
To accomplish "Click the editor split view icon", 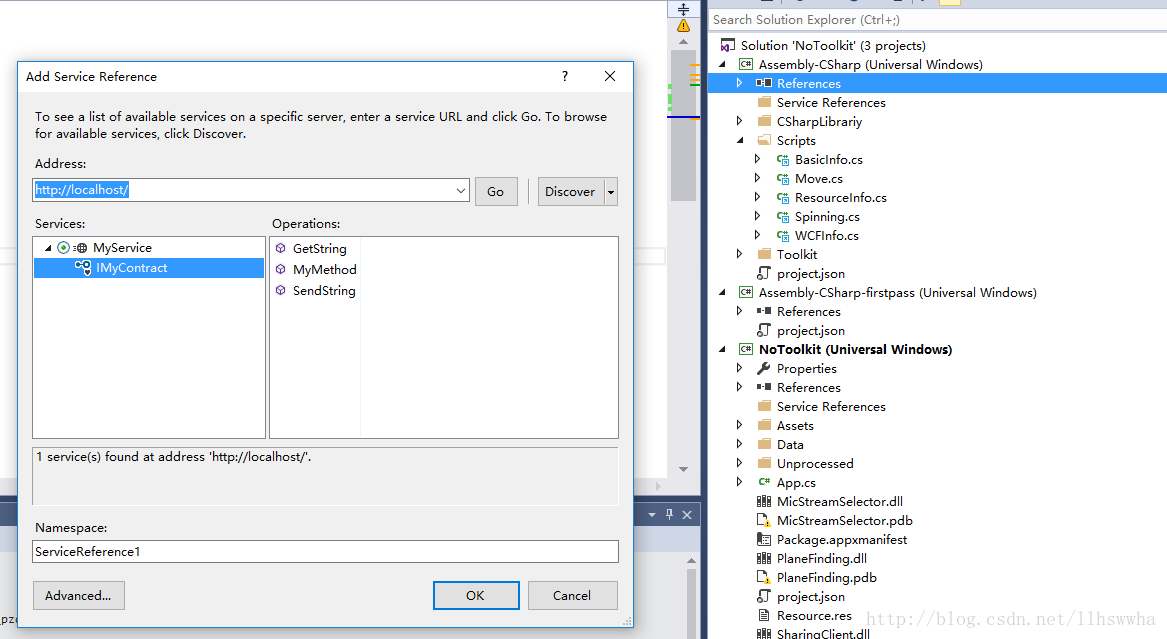I will click(x=683, y=9).
